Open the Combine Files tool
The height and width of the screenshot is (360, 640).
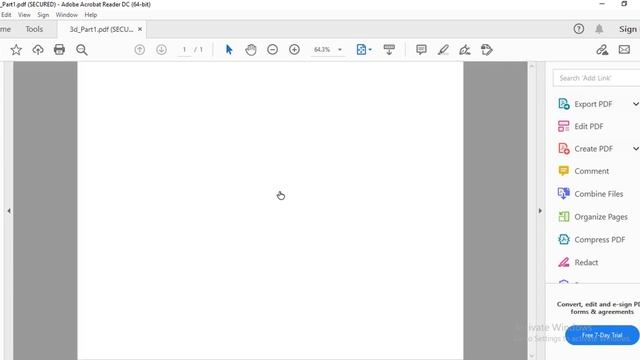click(590, 194)
